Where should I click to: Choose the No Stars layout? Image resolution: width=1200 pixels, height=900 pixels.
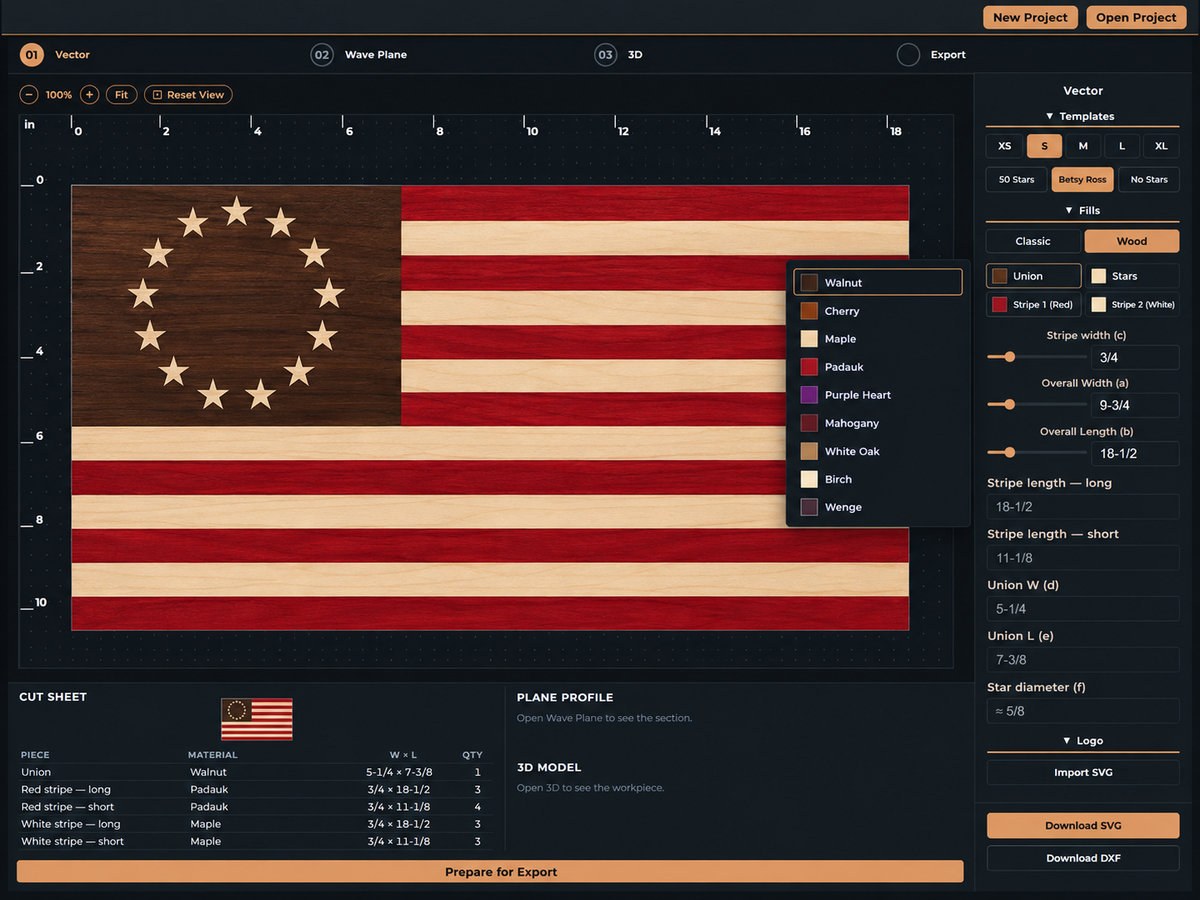coord(1149,180)
